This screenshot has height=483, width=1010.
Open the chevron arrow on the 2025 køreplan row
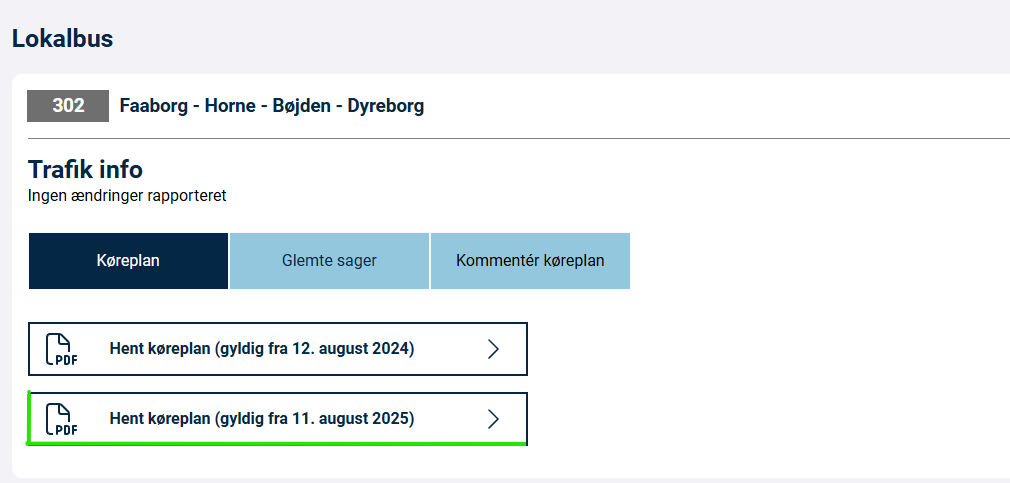pos(493,419)
